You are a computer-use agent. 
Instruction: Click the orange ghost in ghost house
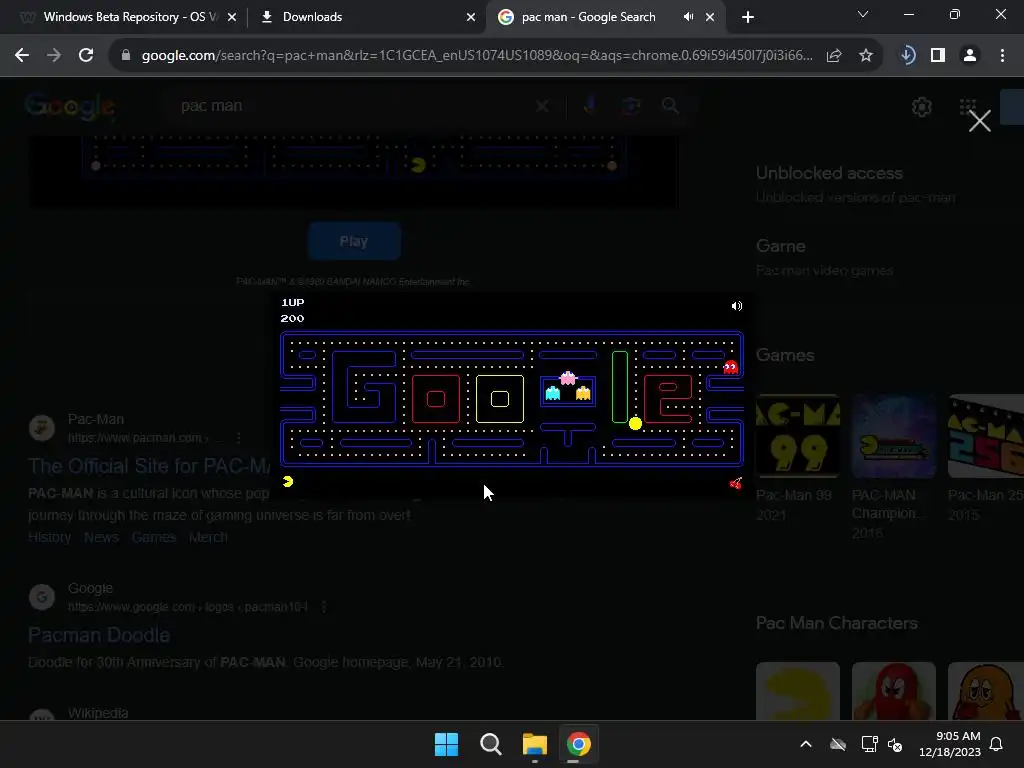click(x=583, y=392)
